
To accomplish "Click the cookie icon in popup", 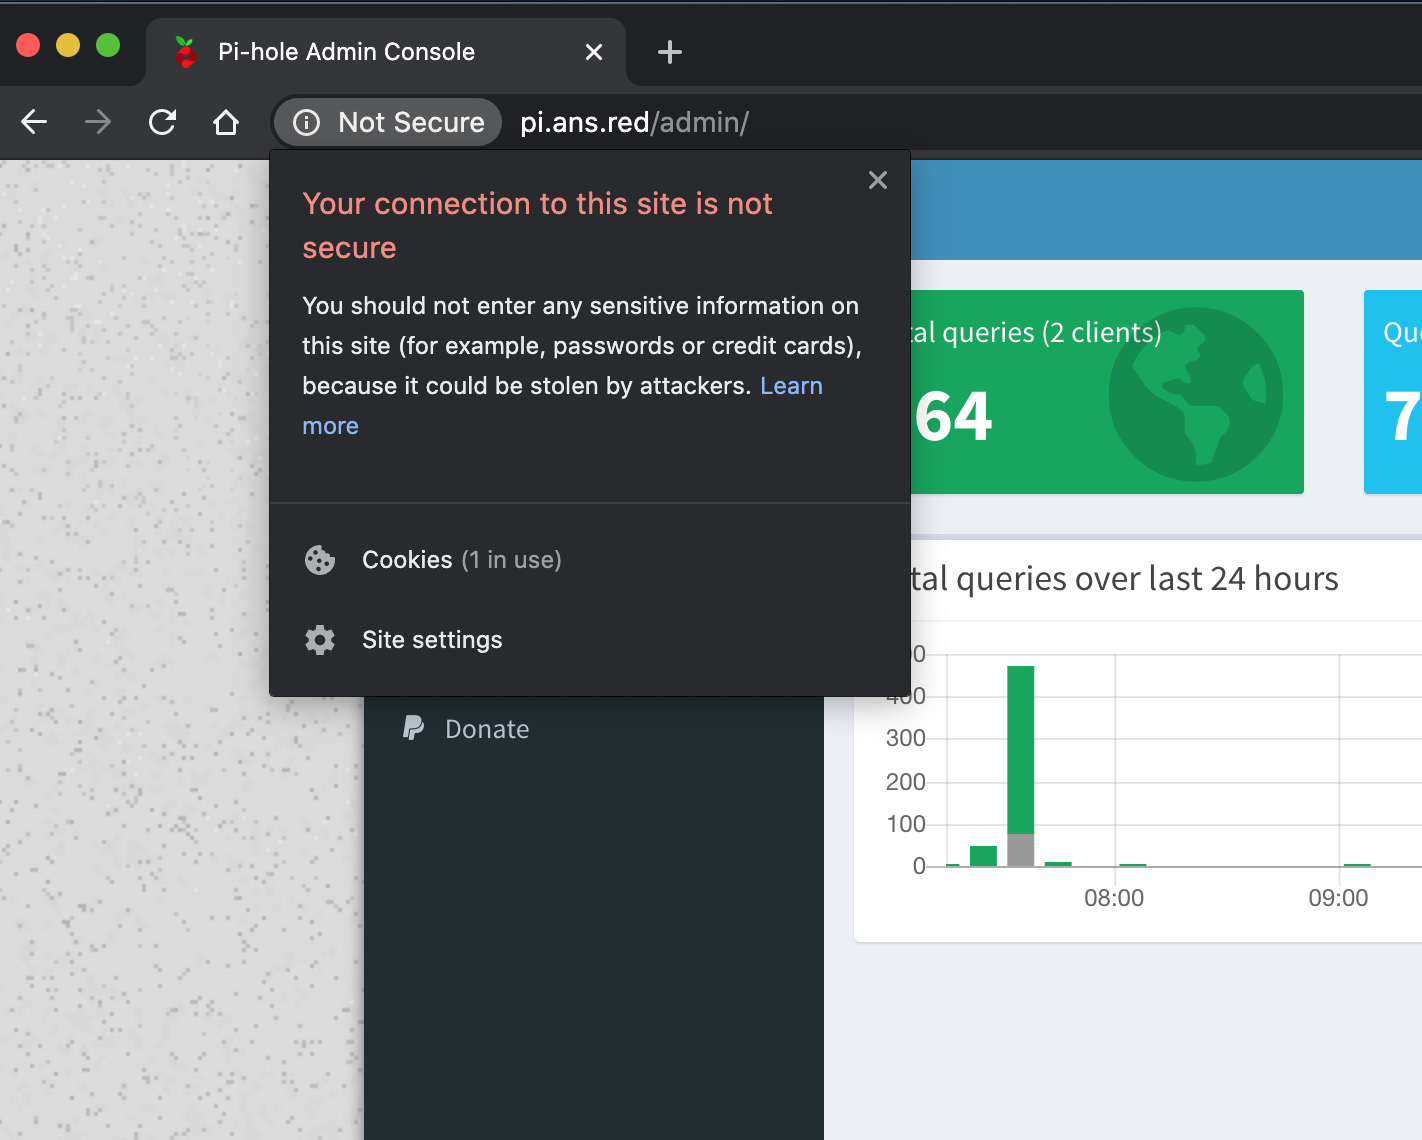I will [320, 560].
